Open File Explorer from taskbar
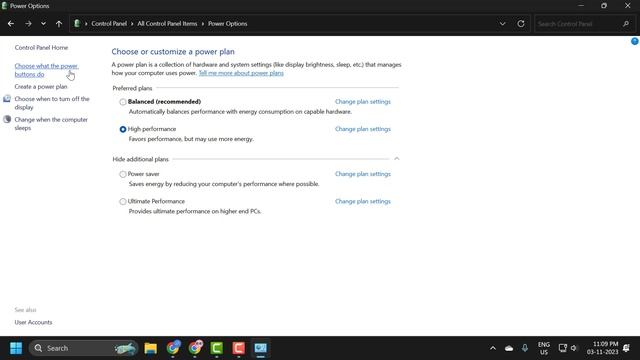The height and width of the screenshot is (360, 640). tap(151, 348)
